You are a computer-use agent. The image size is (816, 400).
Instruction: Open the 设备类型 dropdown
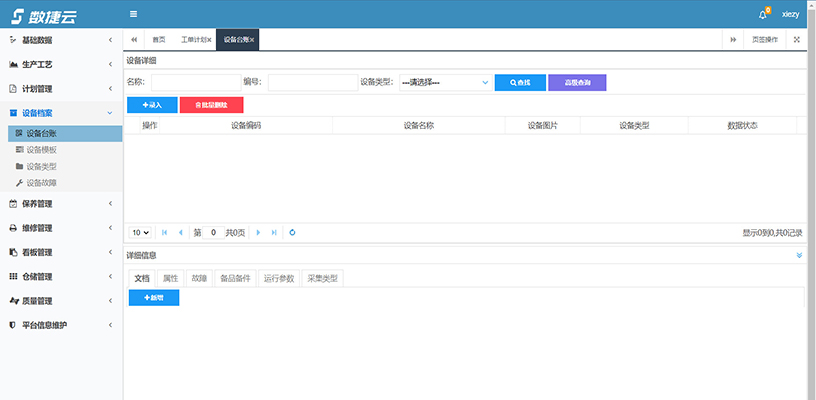[x=444, y=82]
